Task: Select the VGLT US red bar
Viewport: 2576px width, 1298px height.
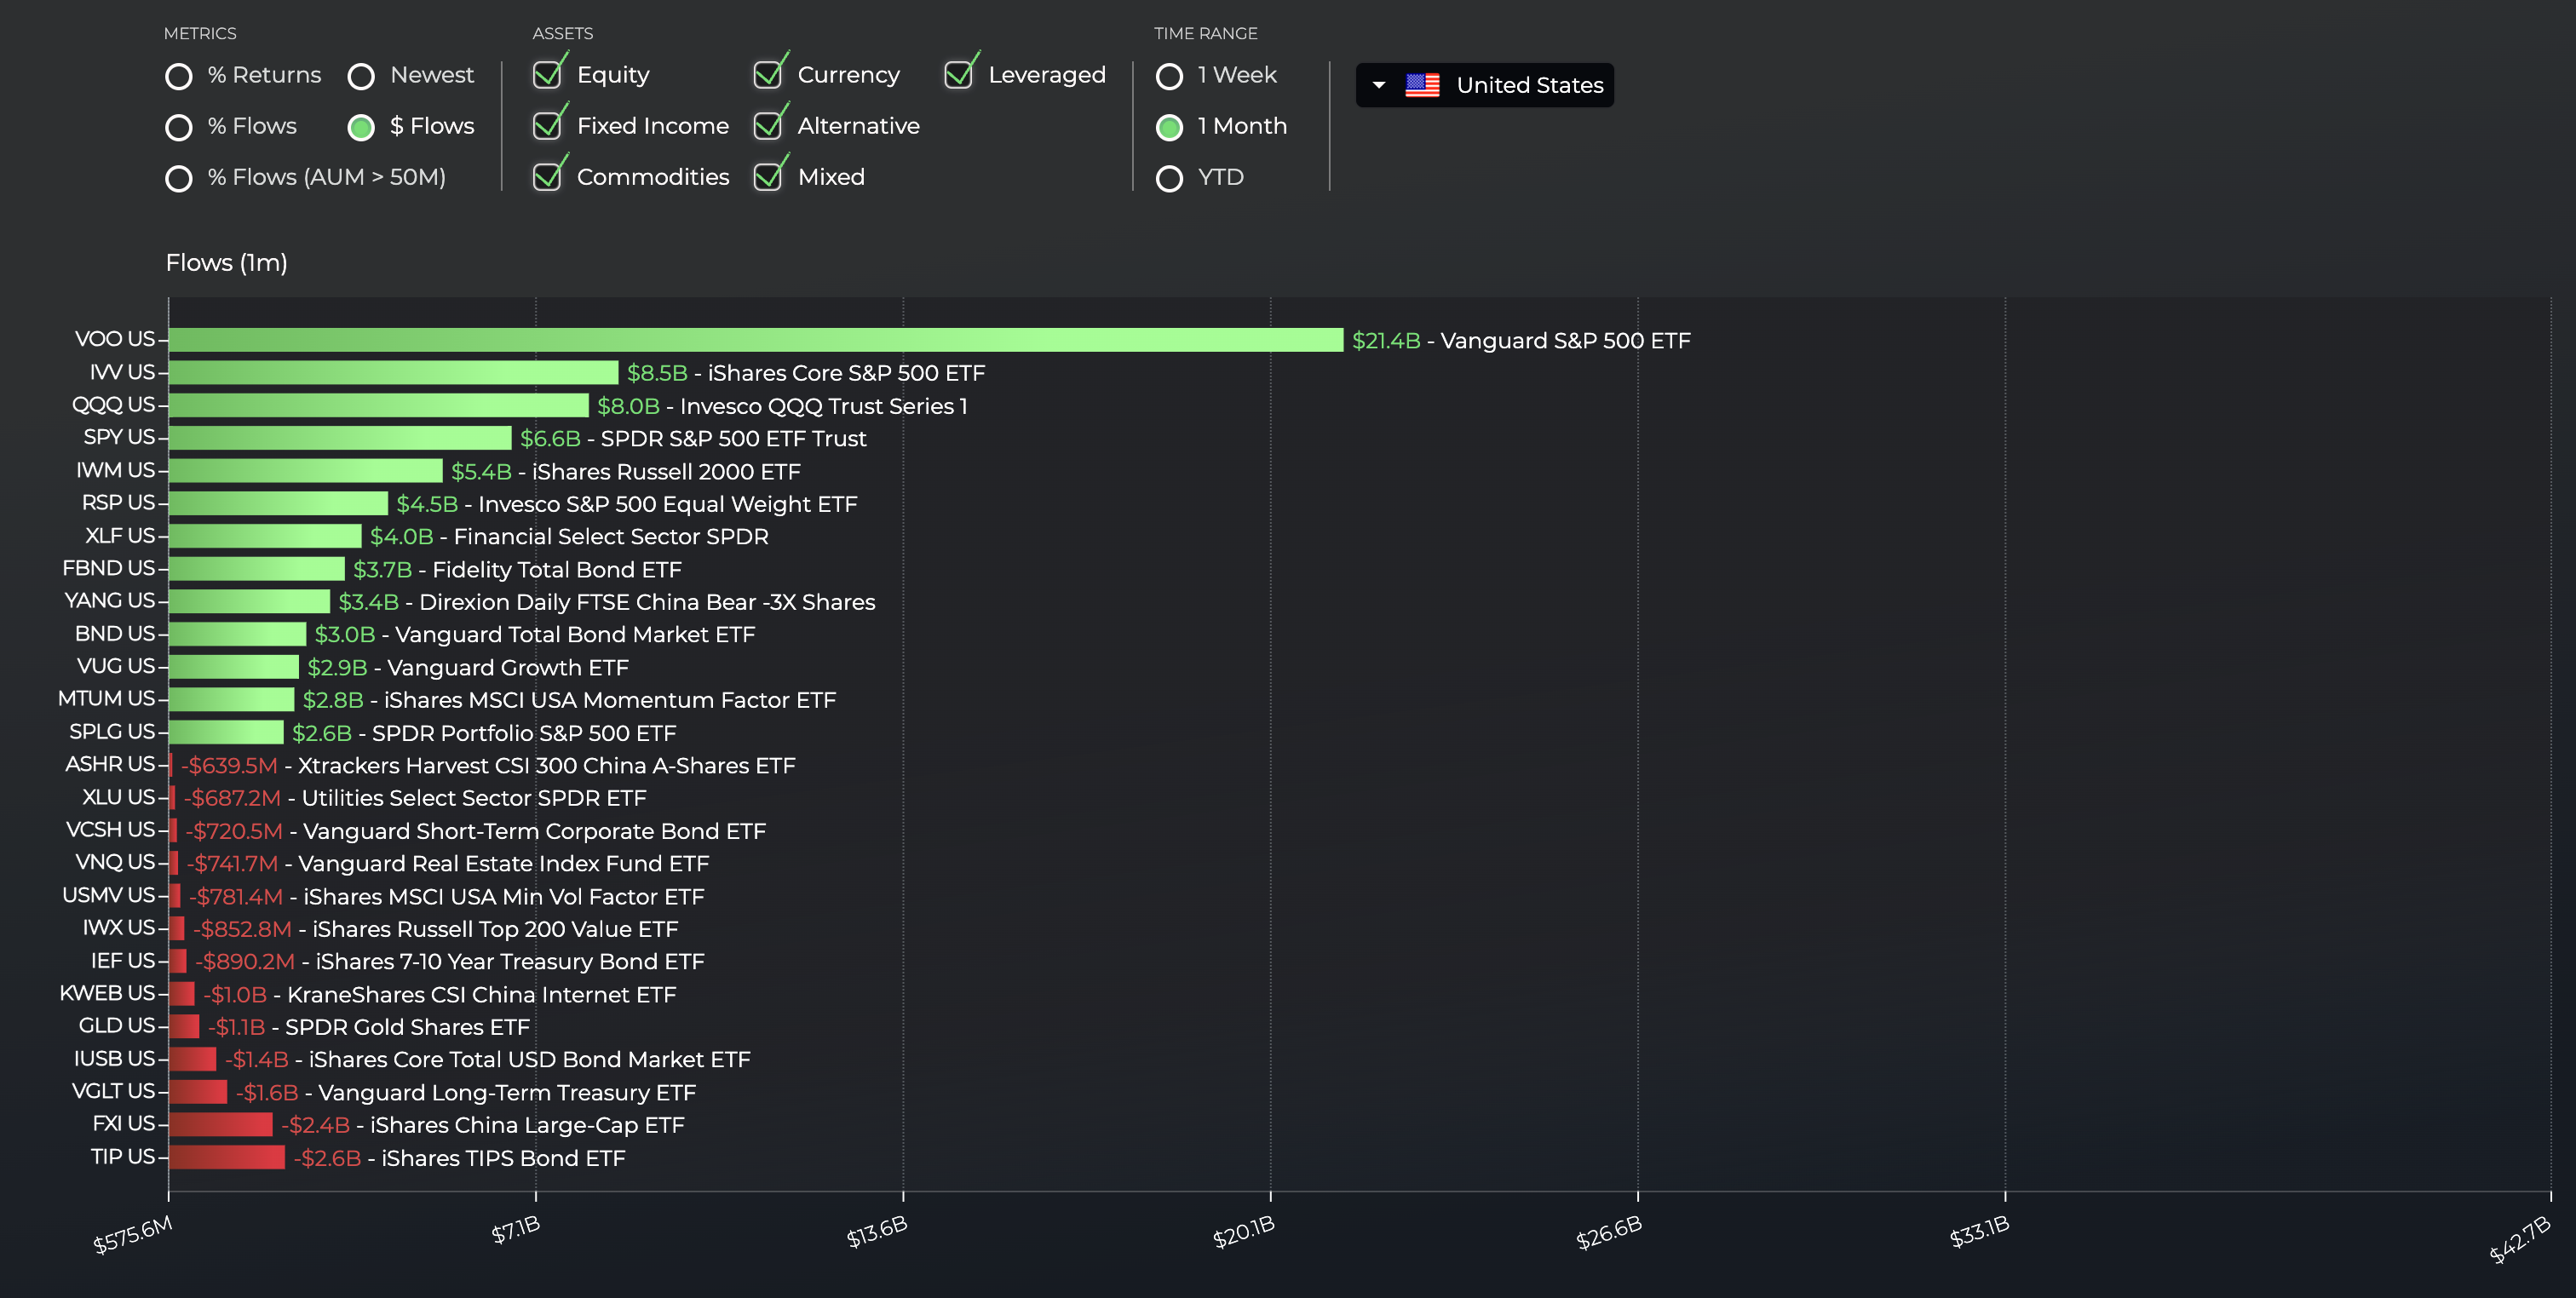Action: click(198, 1092)
